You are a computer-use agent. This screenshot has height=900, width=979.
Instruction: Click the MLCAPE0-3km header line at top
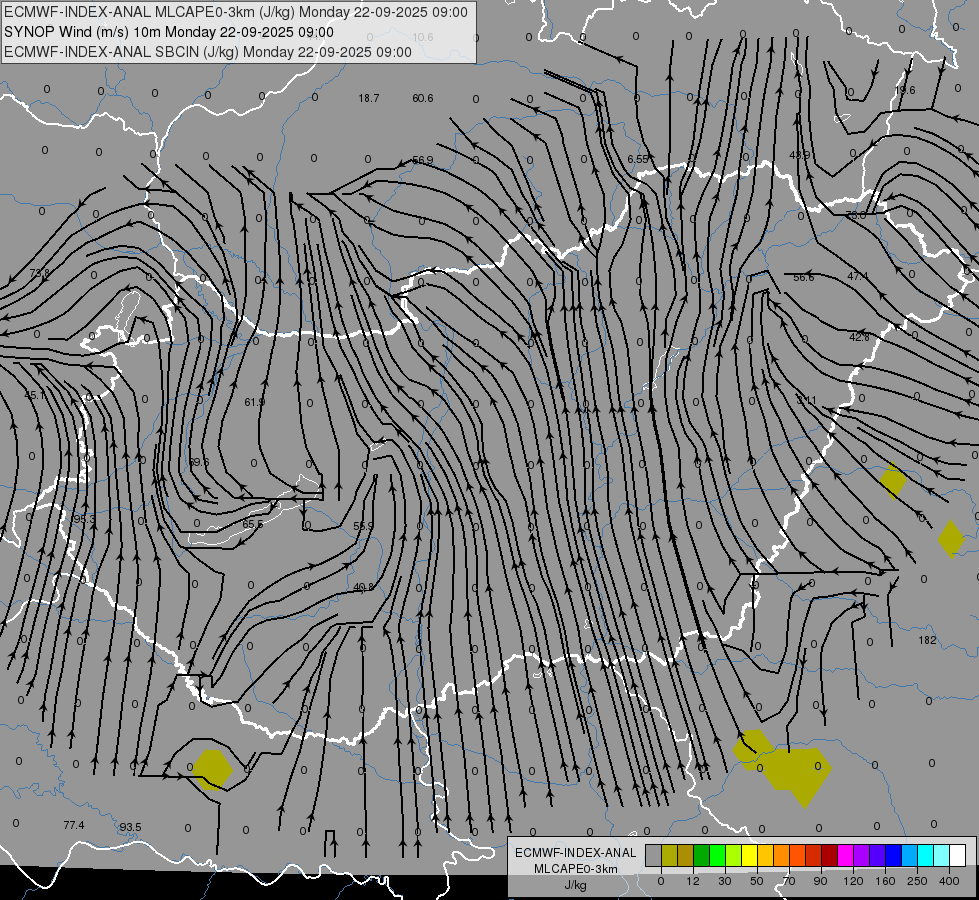click(x=235, y=12)
